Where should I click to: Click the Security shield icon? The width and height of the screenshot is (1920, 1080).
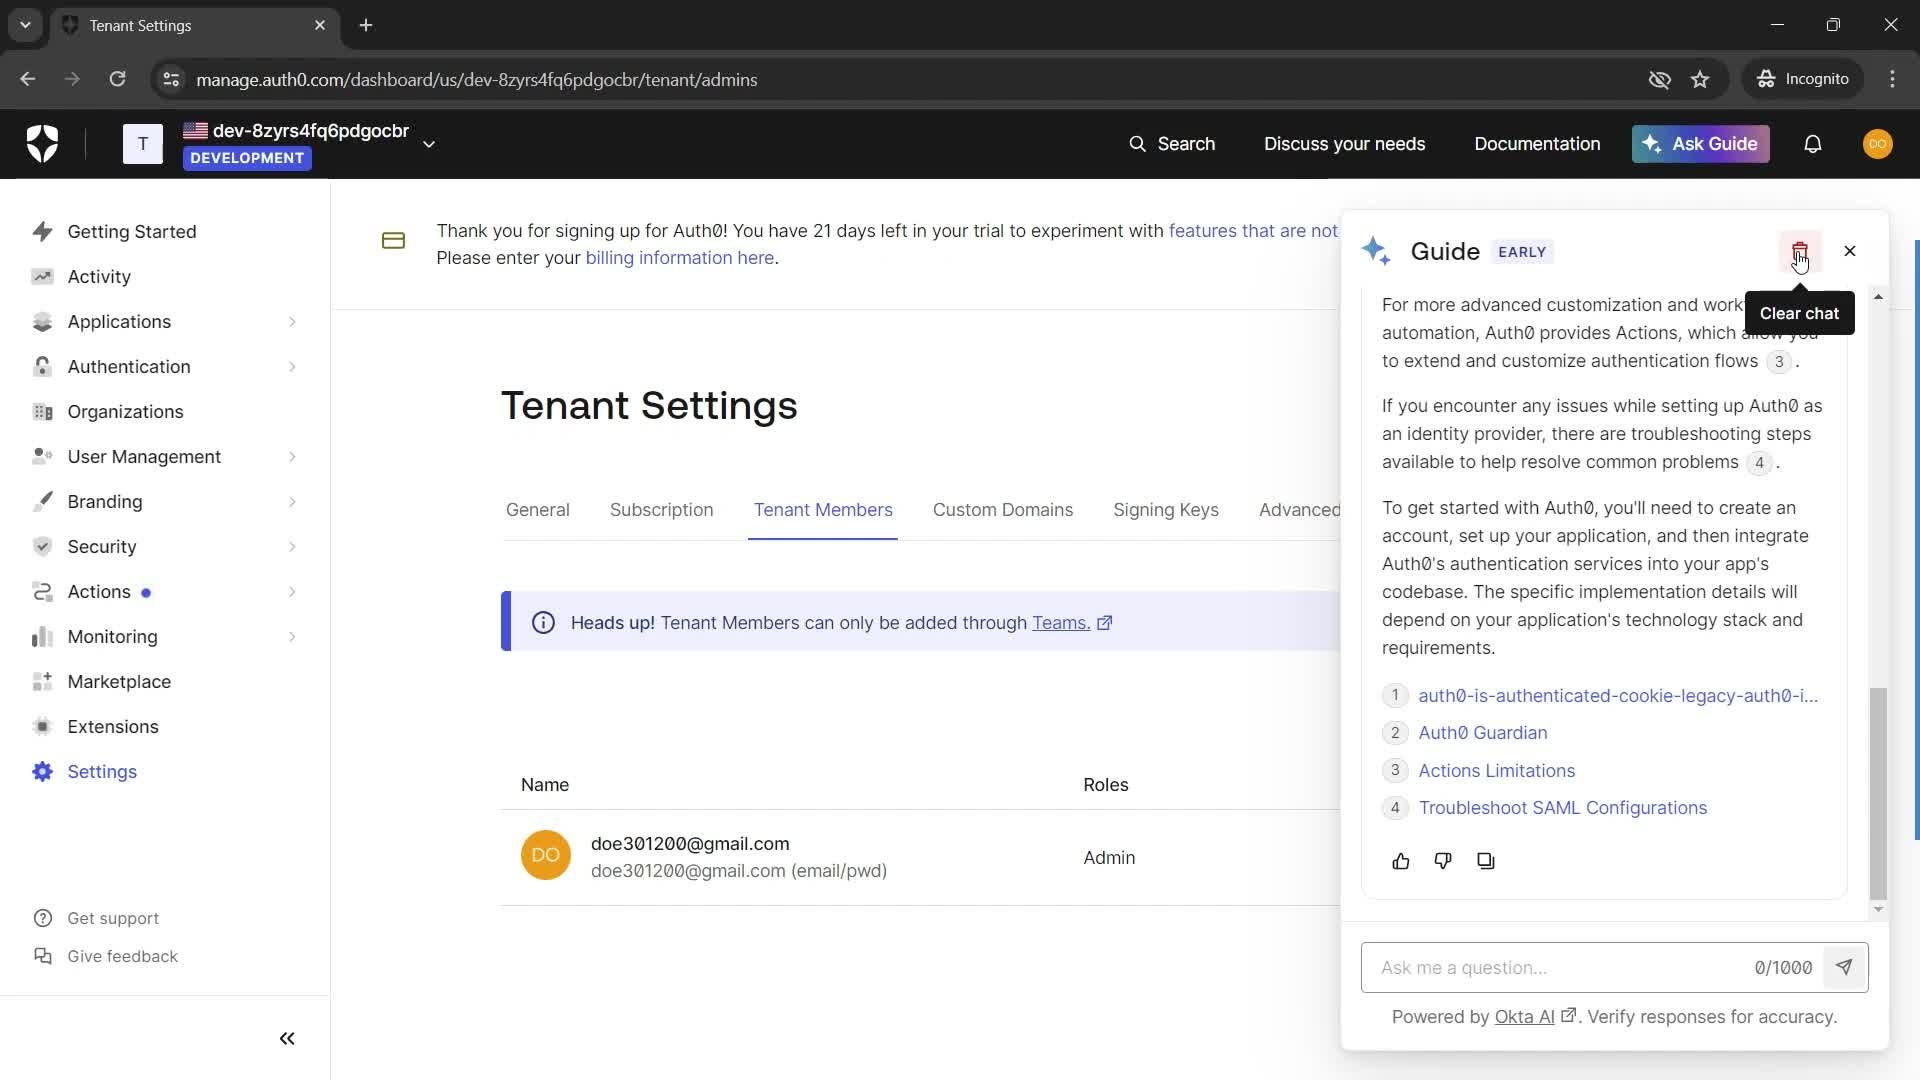[x=42, y=547]
